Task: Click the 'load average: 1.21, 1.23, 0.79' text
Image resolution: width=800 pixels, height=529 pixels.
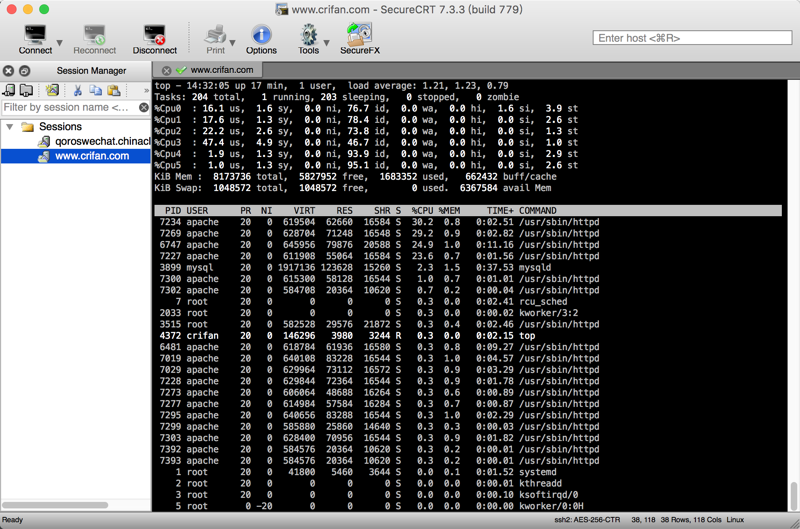Action: tap(428, 86)
